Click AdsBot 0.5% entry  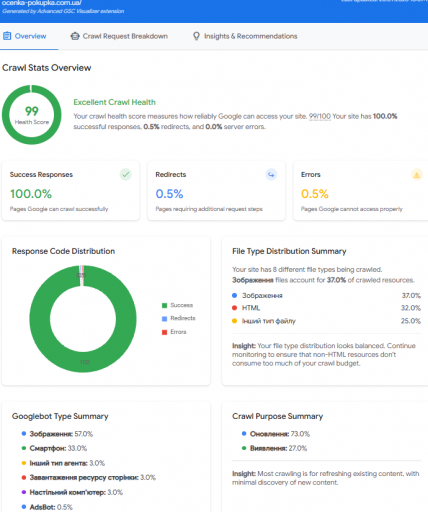(47, 507)
